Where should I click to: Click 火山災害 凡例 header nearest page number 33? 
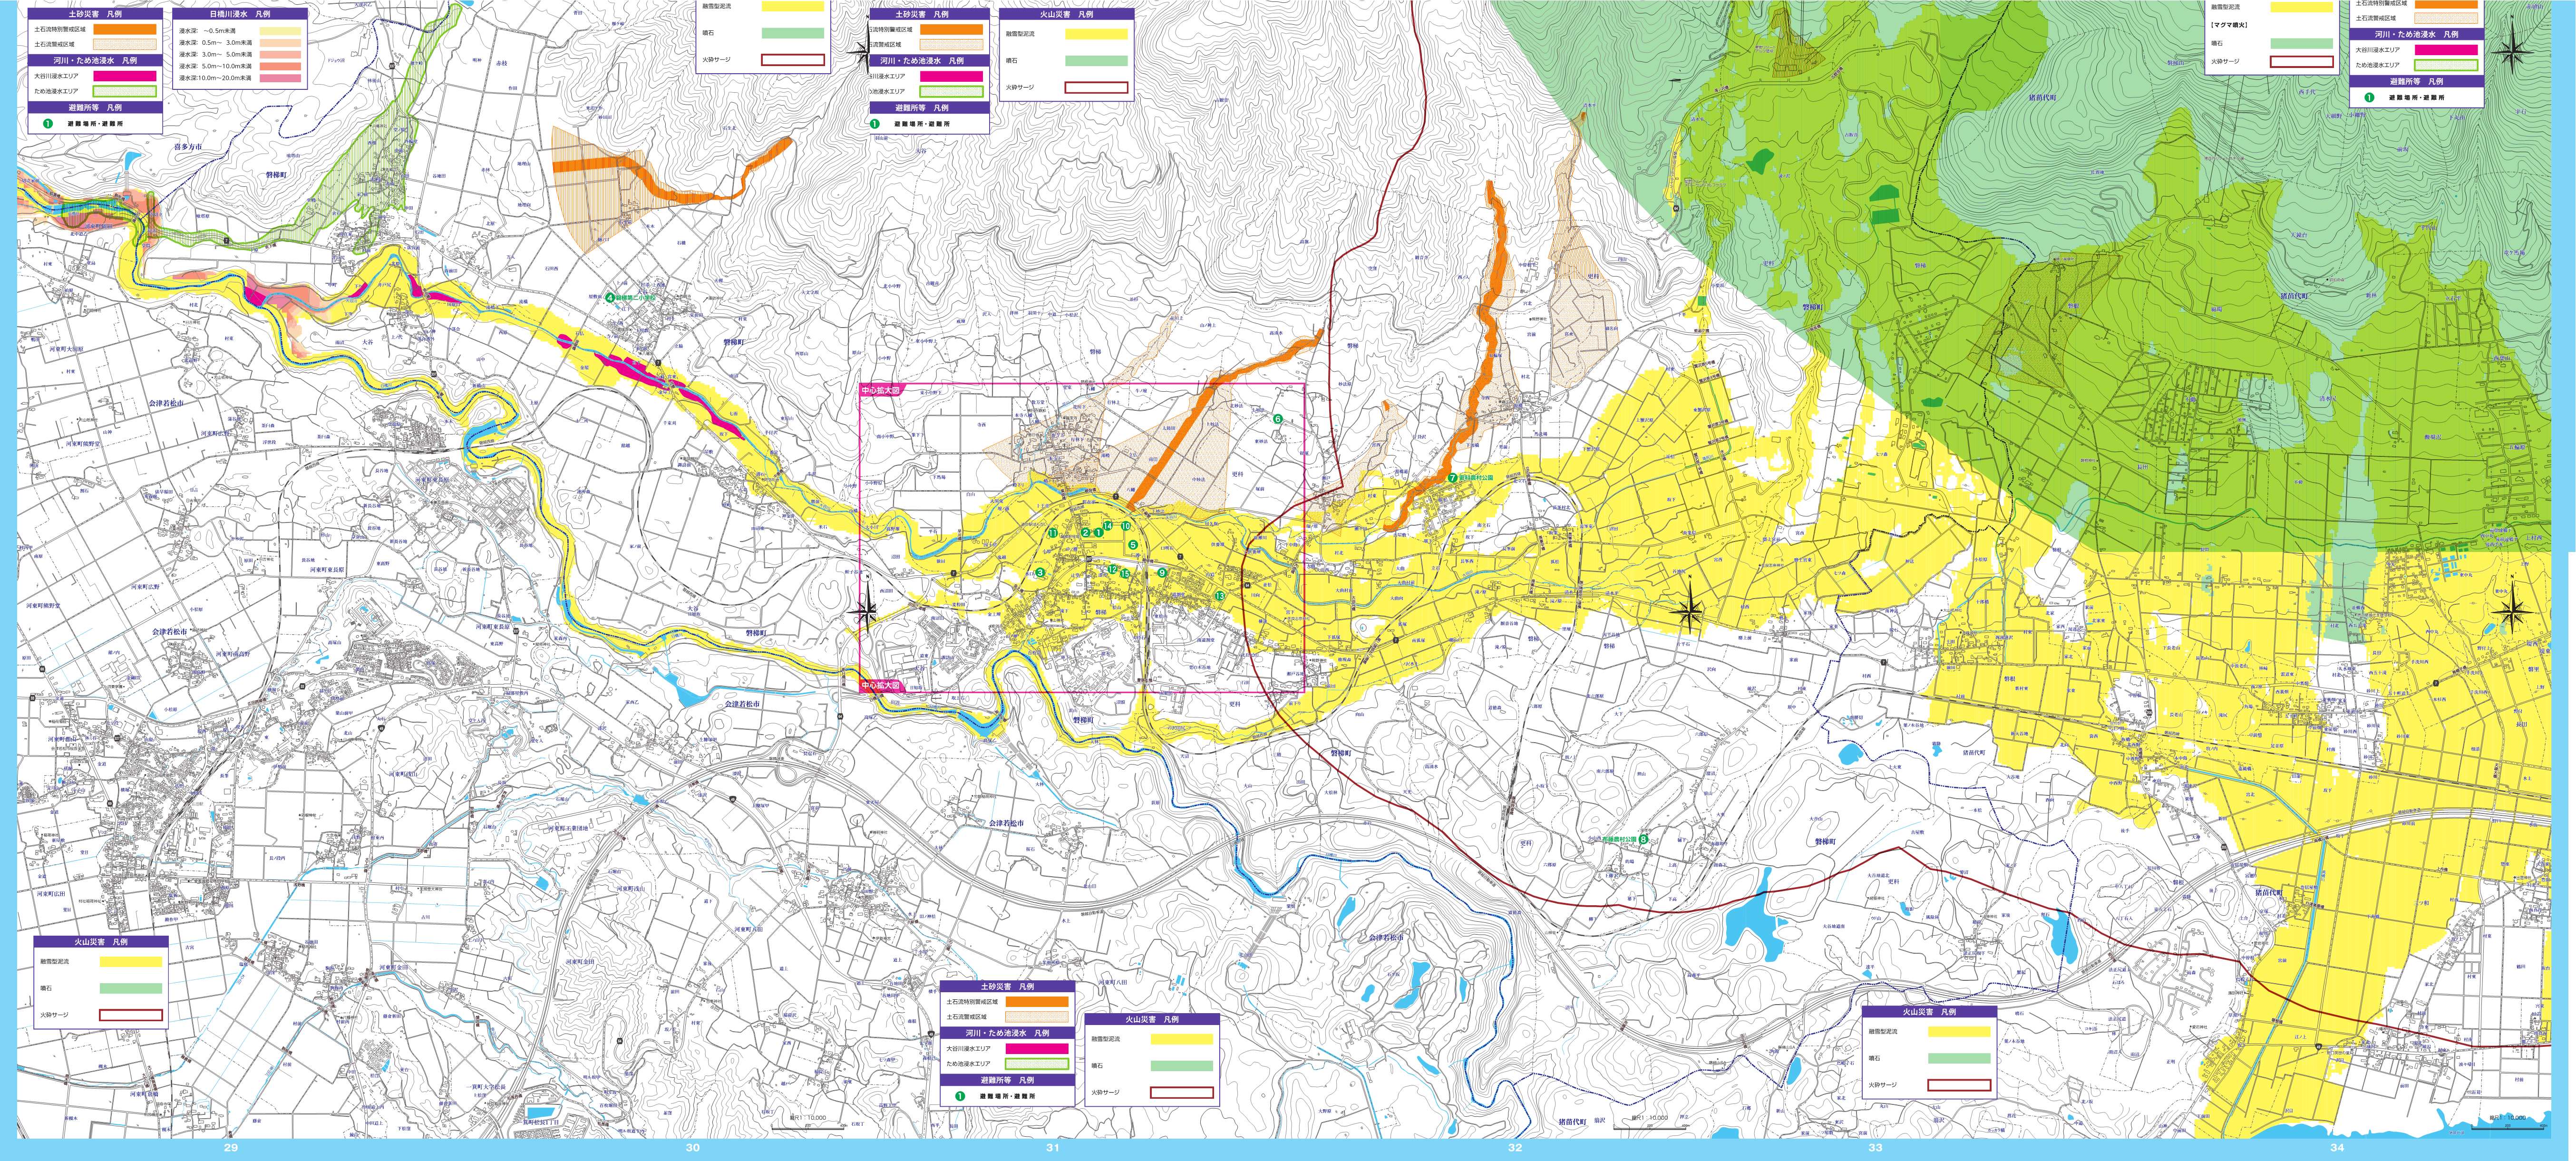(1929, 1012)
